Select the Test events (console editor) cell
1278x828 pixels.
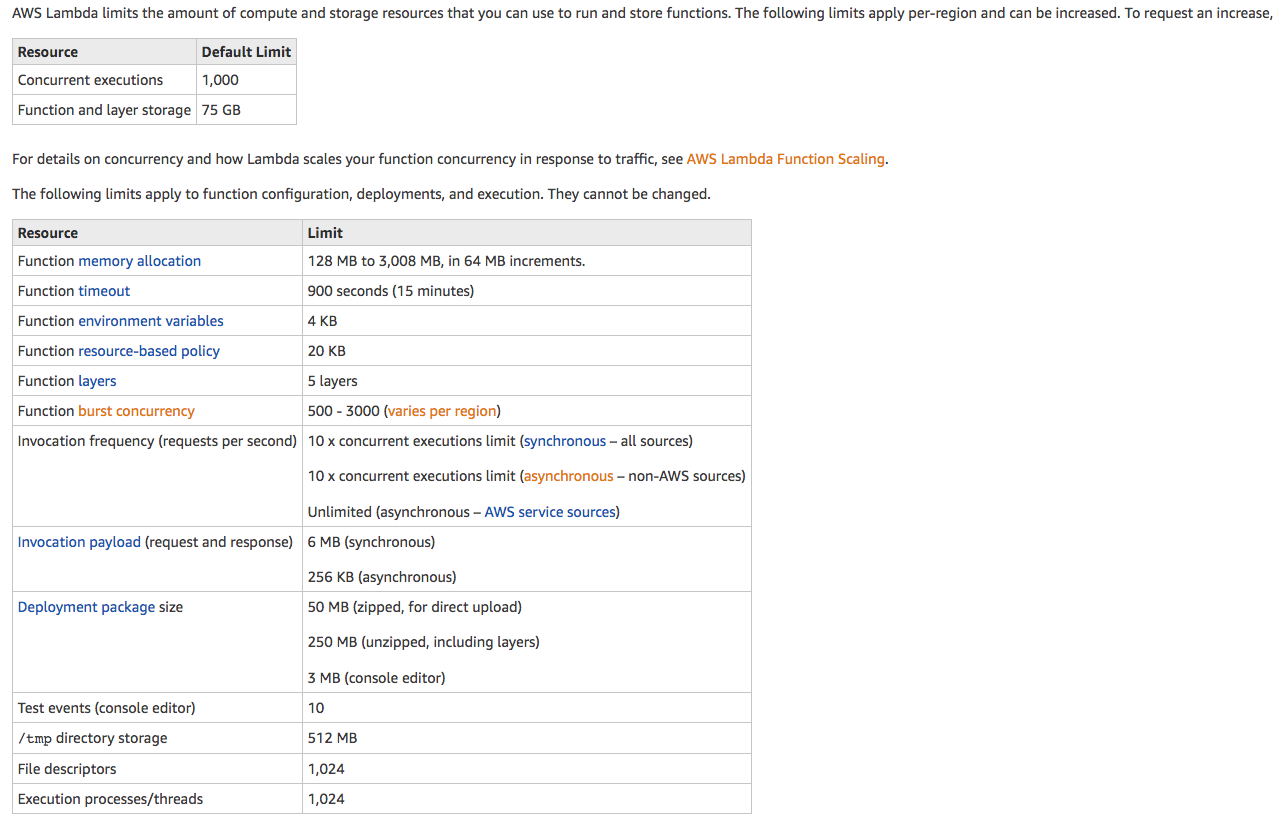pyautogui.click(x=157, y=708)
